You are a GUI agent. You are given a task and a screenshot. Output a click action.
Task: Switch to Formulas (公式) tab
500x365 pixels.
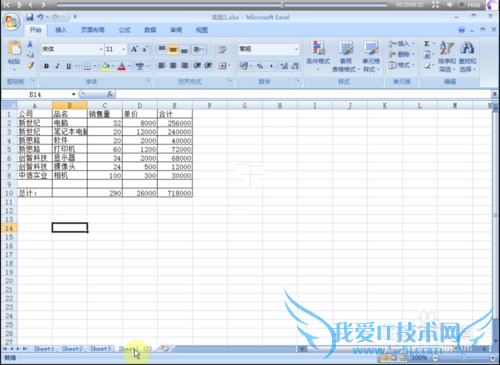coord(124,30)
